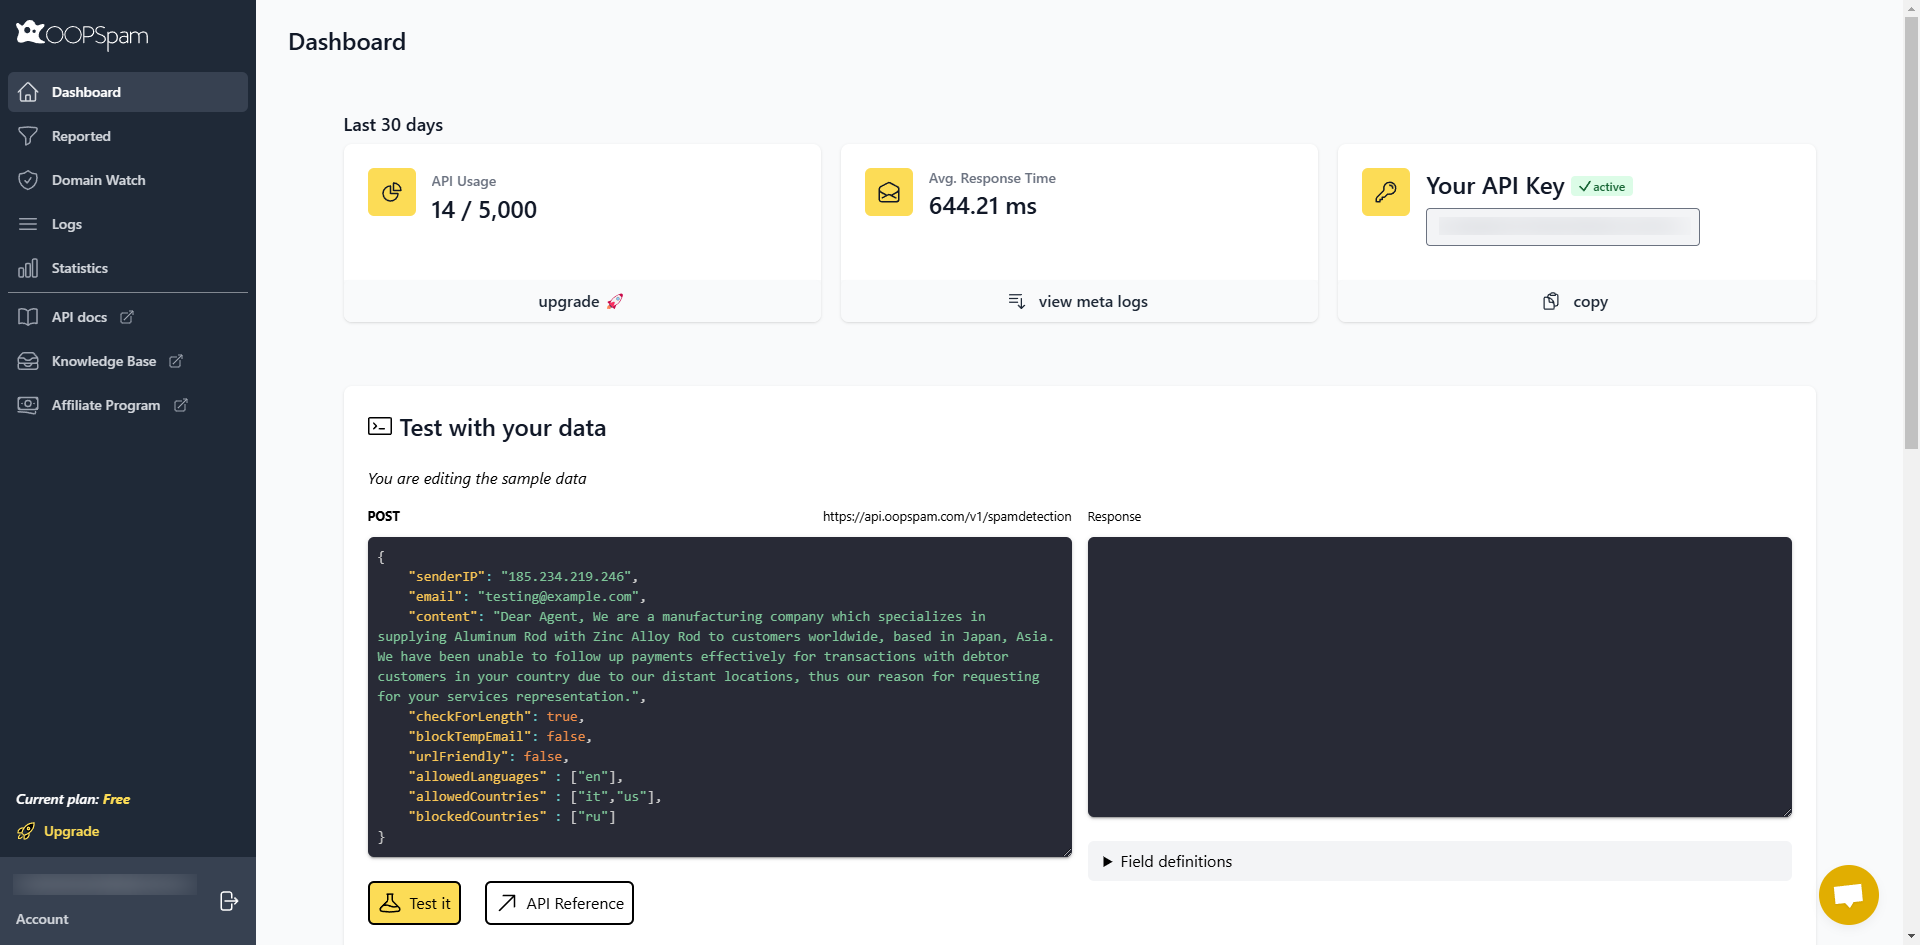Click the API docs book icon
Screen dimensions: 1920x945
click(28, 317)
